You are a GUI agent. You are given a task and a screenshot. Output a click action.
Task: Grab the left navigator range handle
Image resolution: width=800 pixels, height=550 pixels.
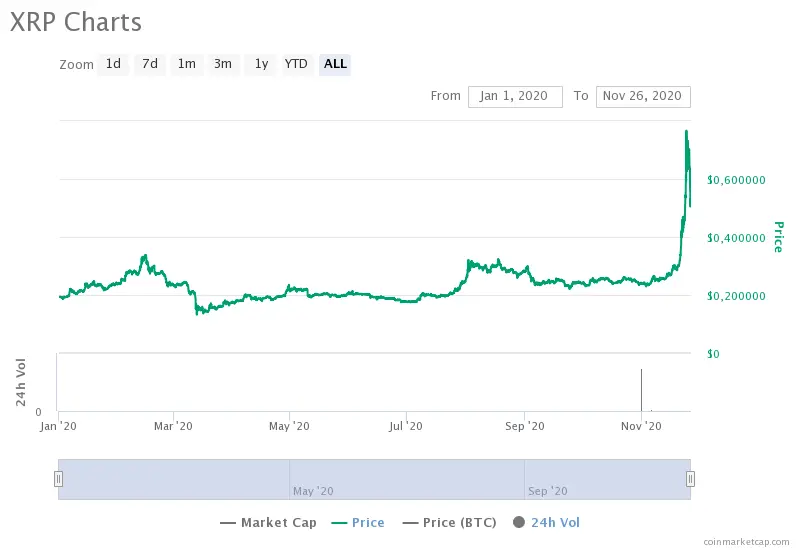(58, 479)
